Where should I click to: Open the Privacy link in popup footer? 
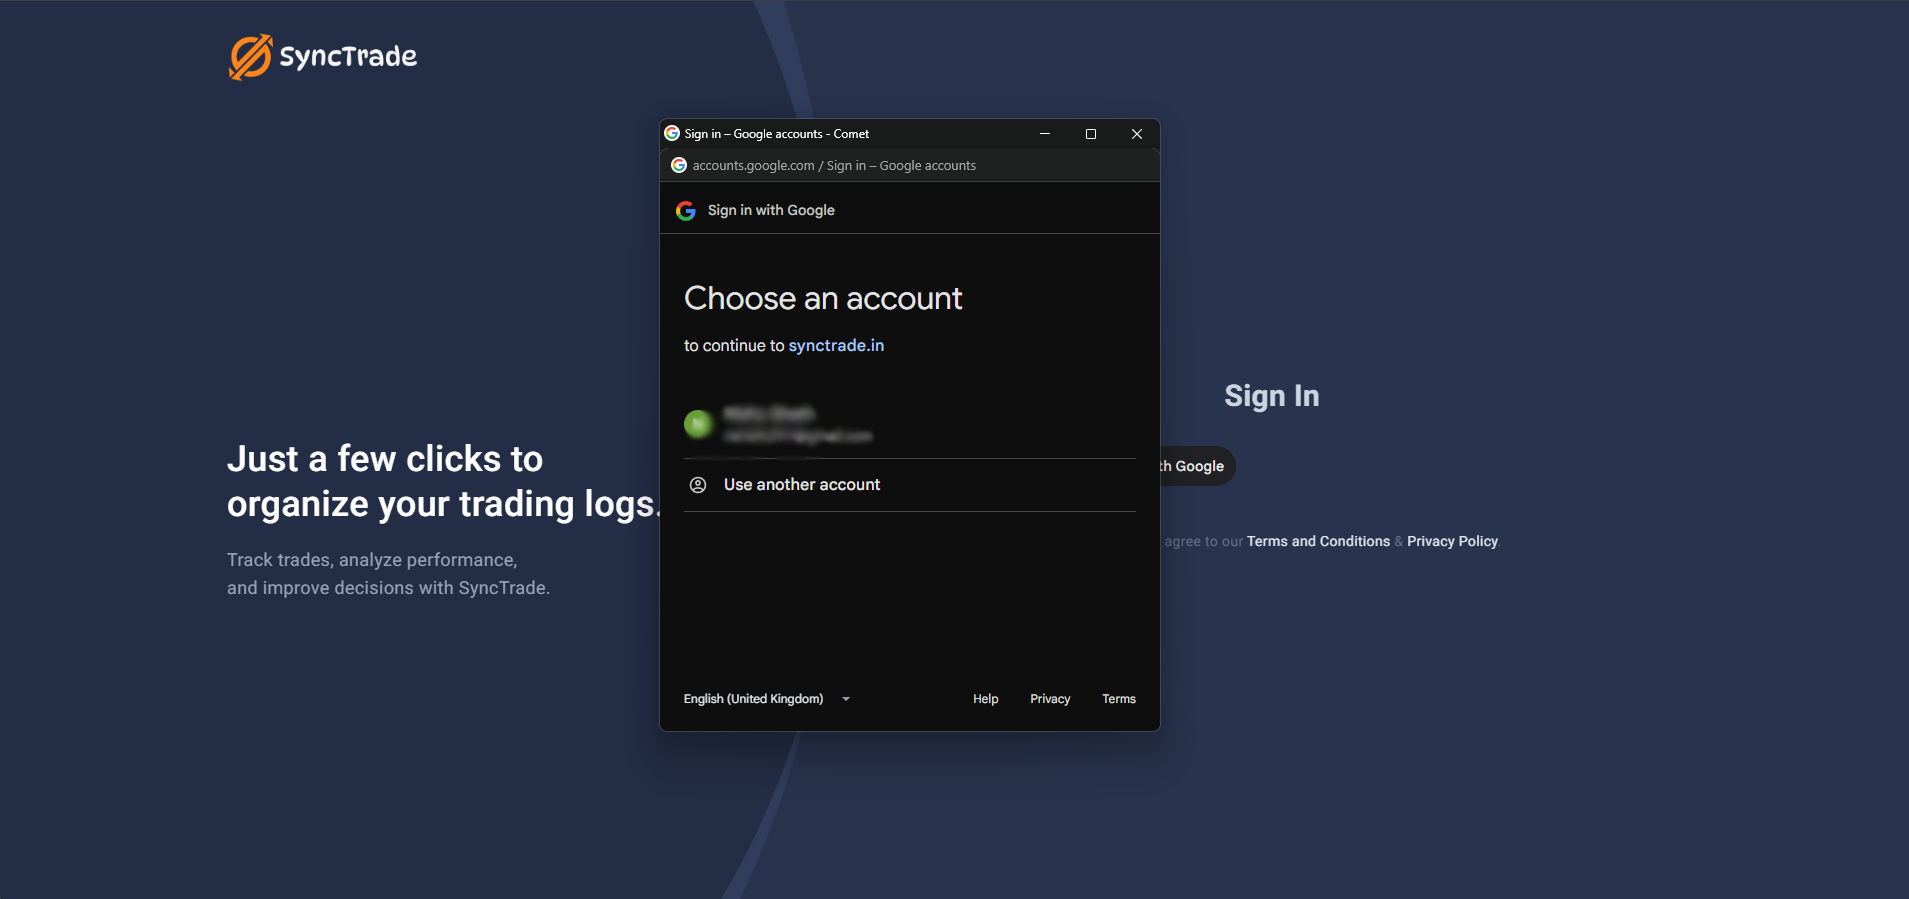[1050, 699]
